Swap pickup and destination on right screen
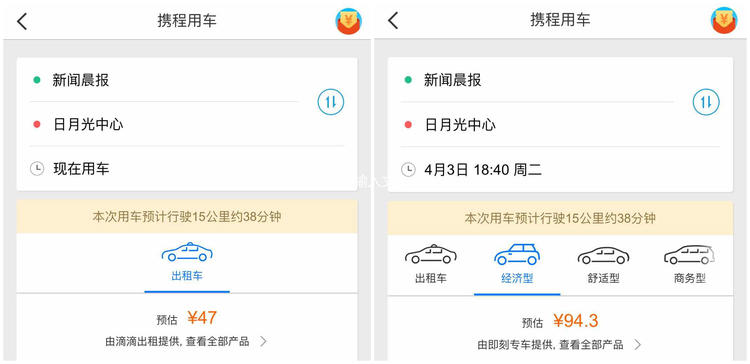 706,102
